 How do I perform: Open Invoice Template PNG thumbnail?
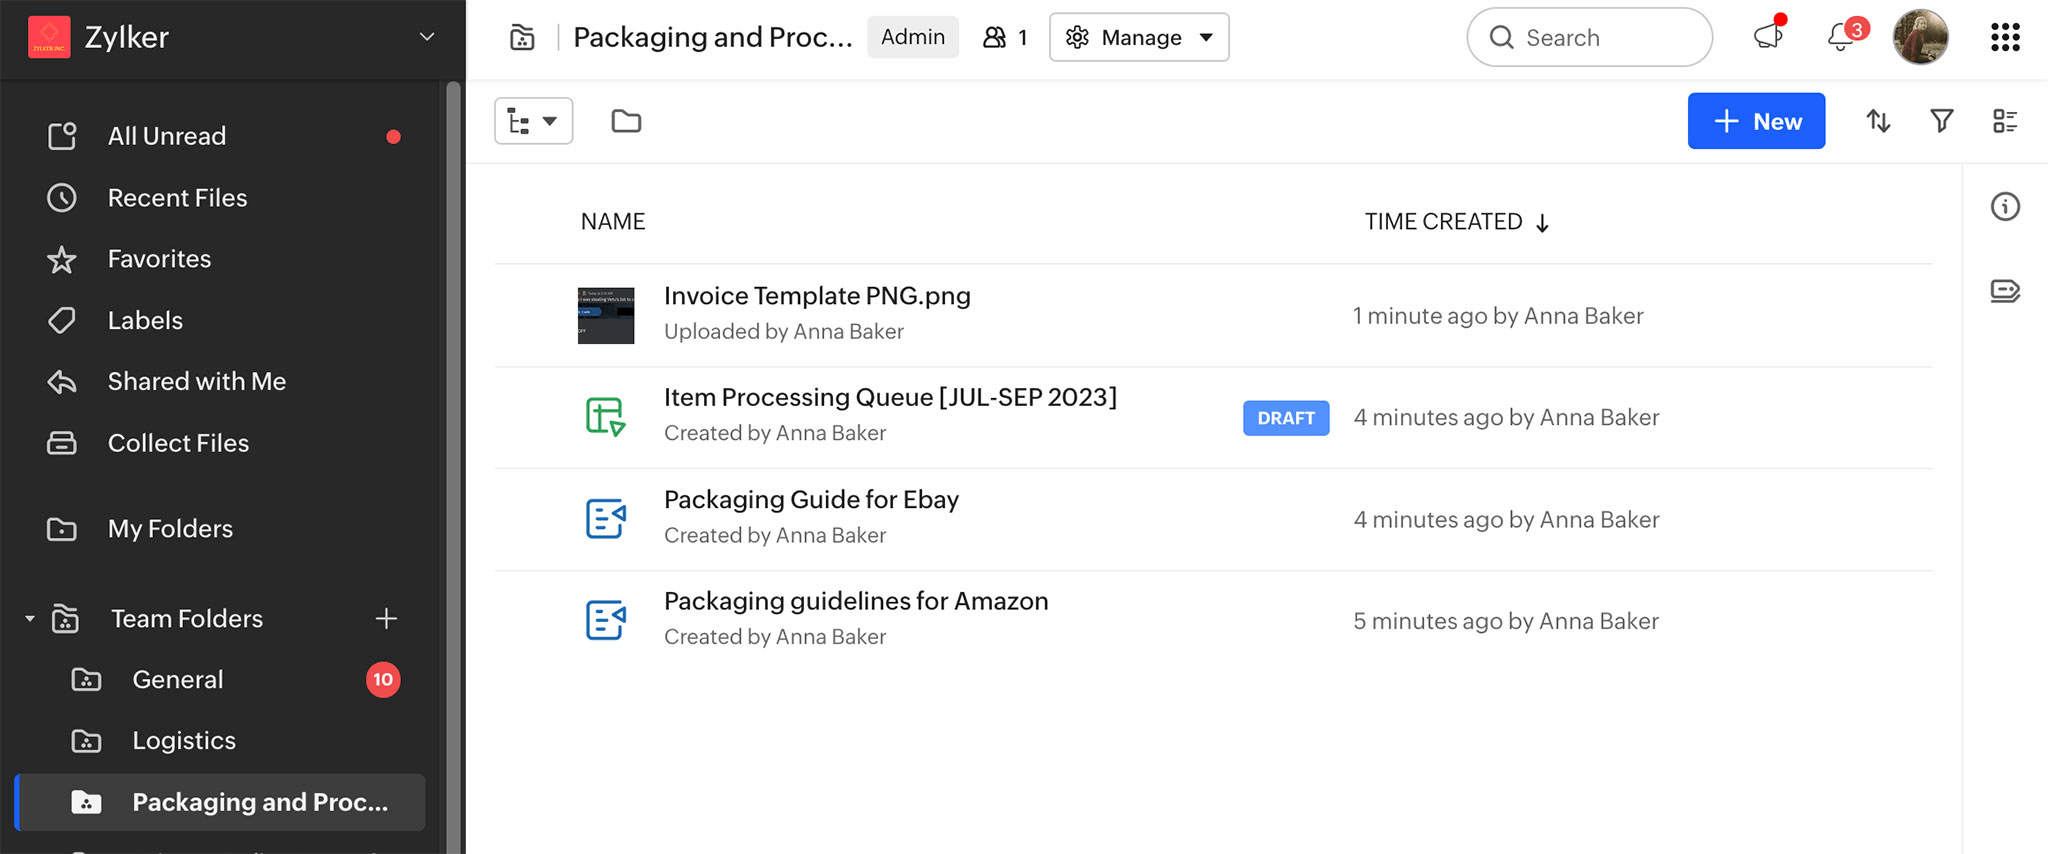point(606,316)
